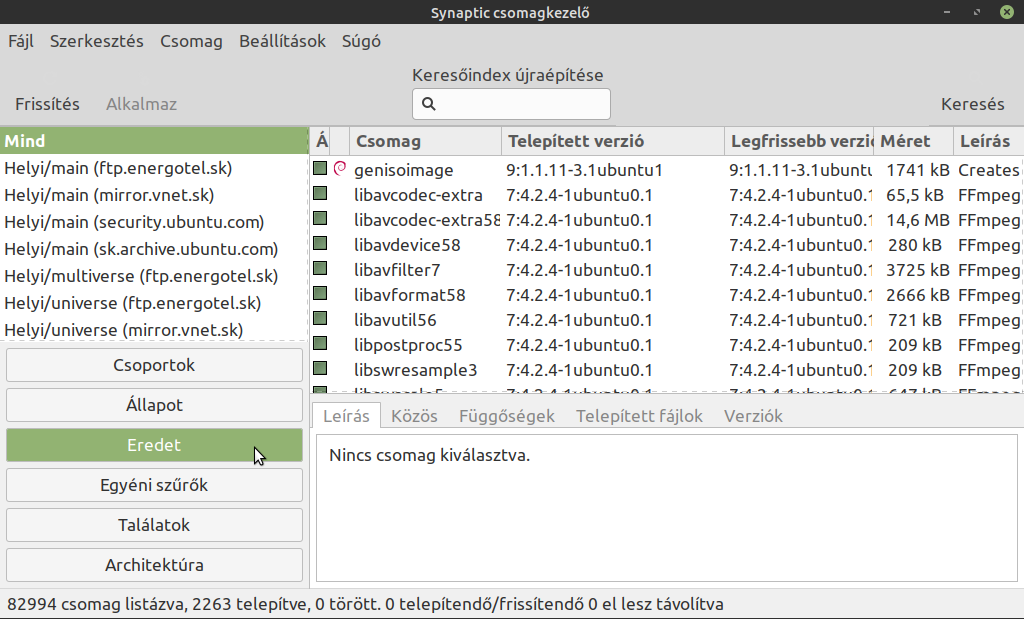Select Helyi/universe (mirror.vnet.sk) entry
Image resolution: width=1024 pixels, height=619 pixels.
[154, 330]
